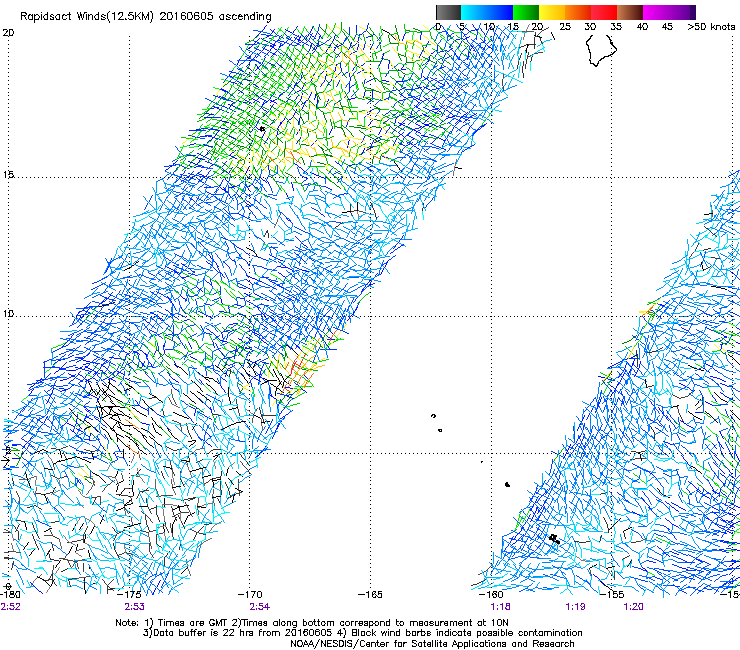
Task: Pick the brown 35–40 knots color bar segment
Action: pyautogui.click(x=630, y=12)
